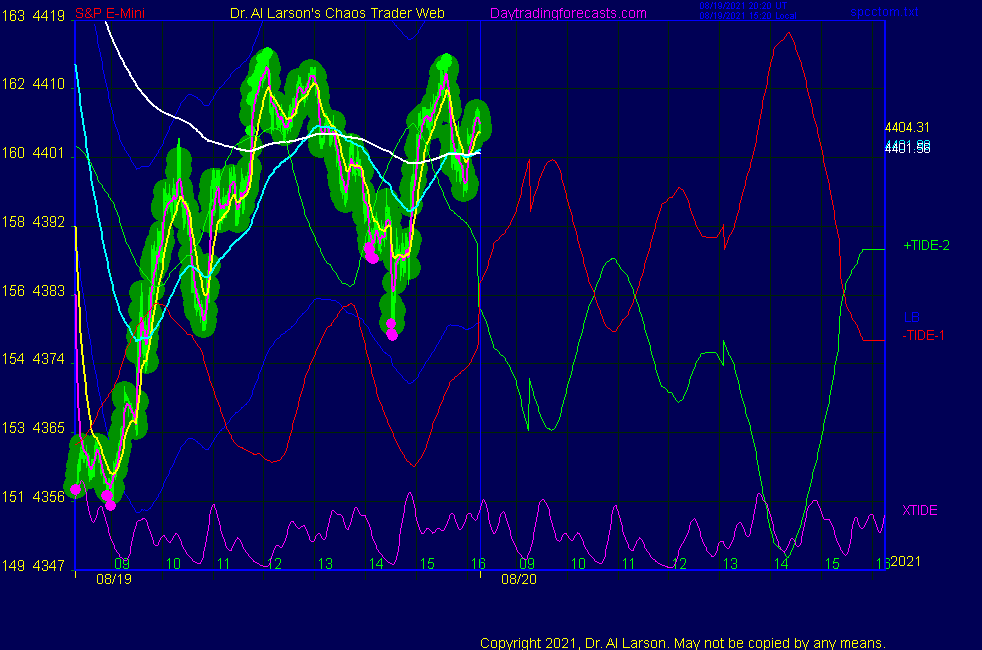Click the Daytradingforecasts.com link
This screenshot has width=982, height=650.
[567, 13]
